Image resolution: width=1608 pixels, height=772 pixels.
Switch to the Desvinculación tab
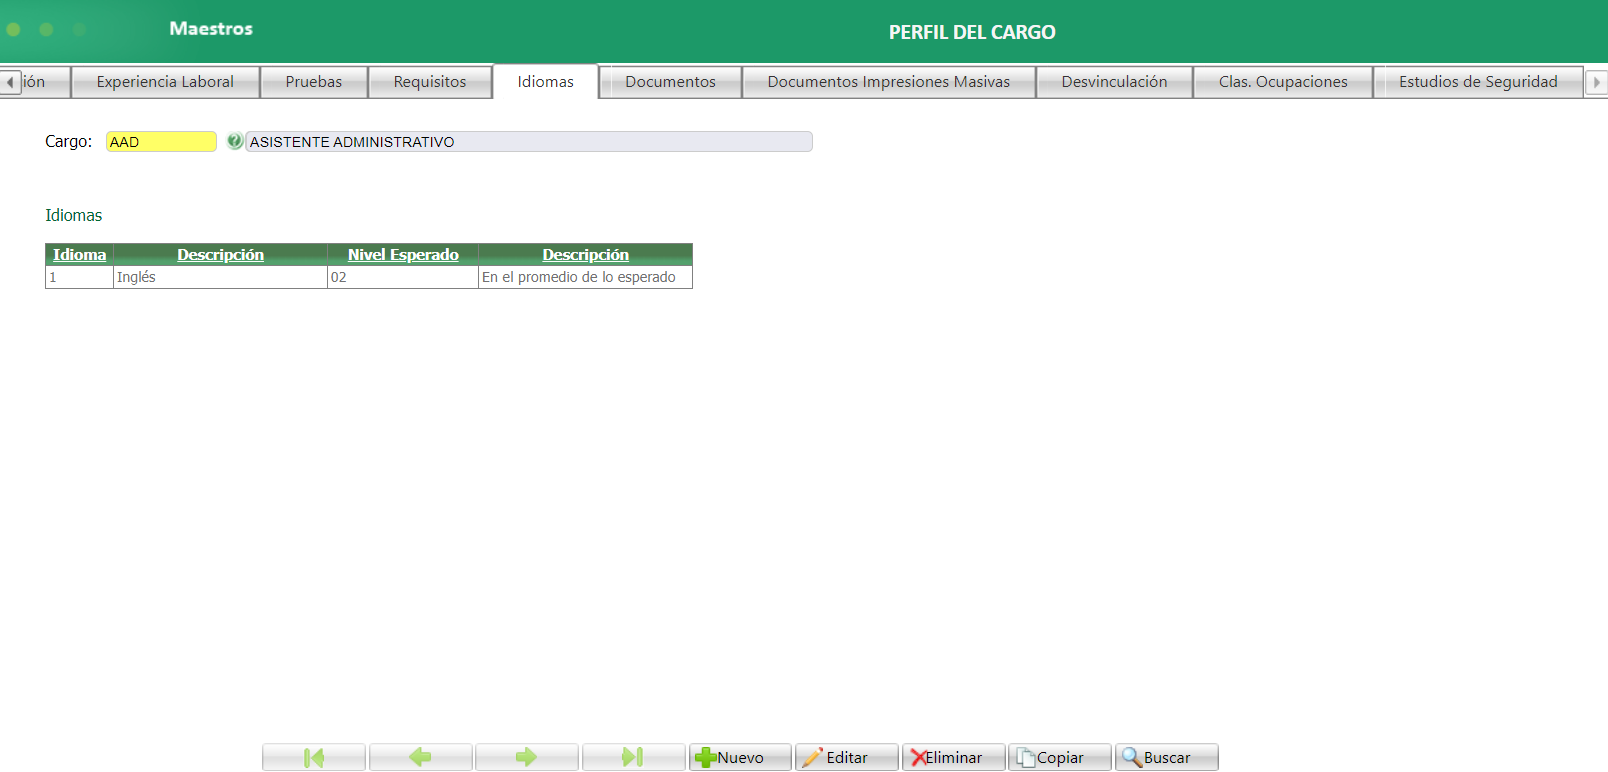(1114, 82)
